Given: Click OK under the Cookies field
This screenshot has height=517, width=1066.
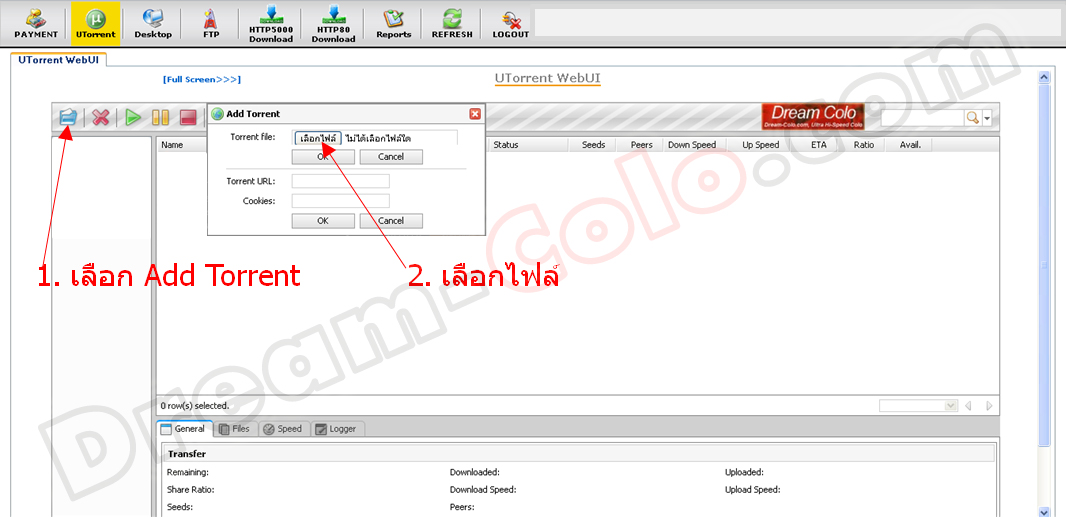Looking at the screenshot, I should (x=323, y=220).
